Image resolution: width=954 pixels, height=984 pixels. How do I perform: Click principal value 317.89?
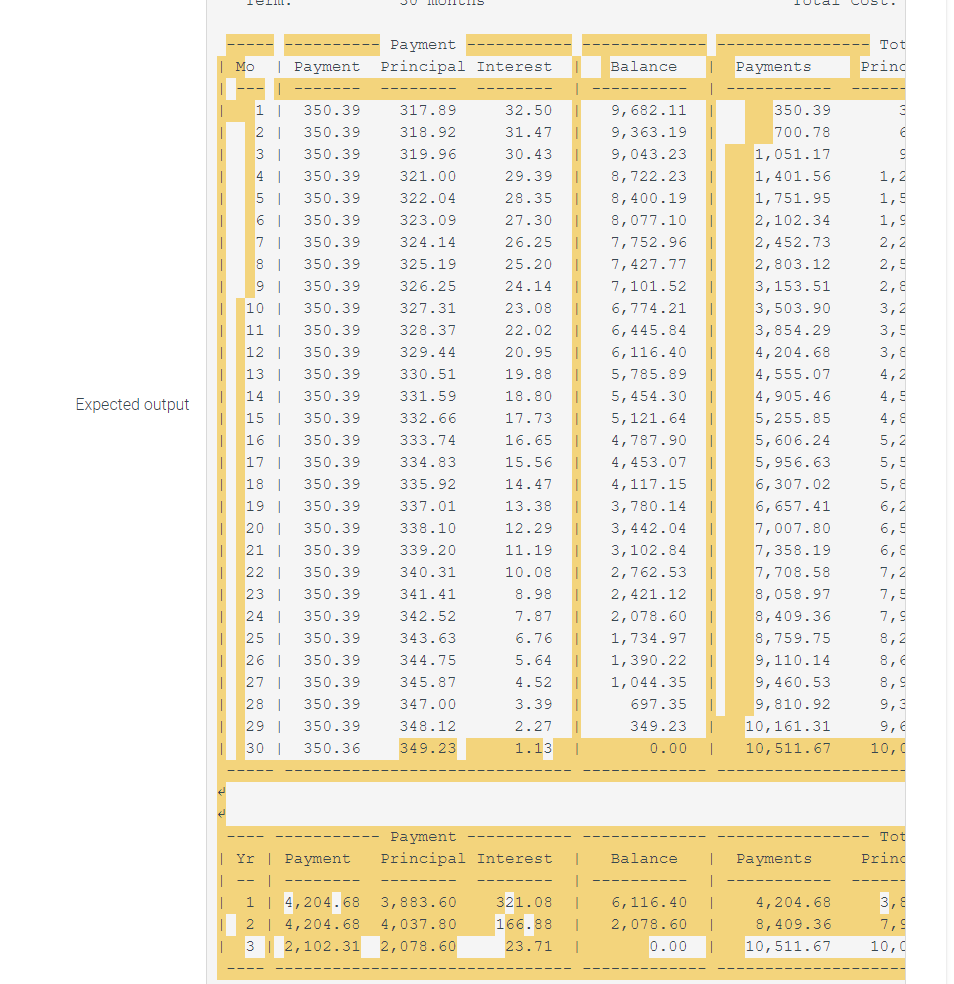[x=427, y=110]
